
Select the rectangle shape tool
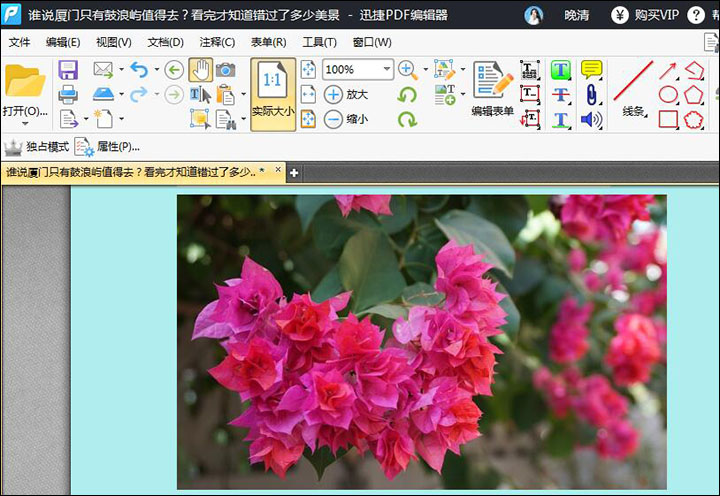point(668,119)
